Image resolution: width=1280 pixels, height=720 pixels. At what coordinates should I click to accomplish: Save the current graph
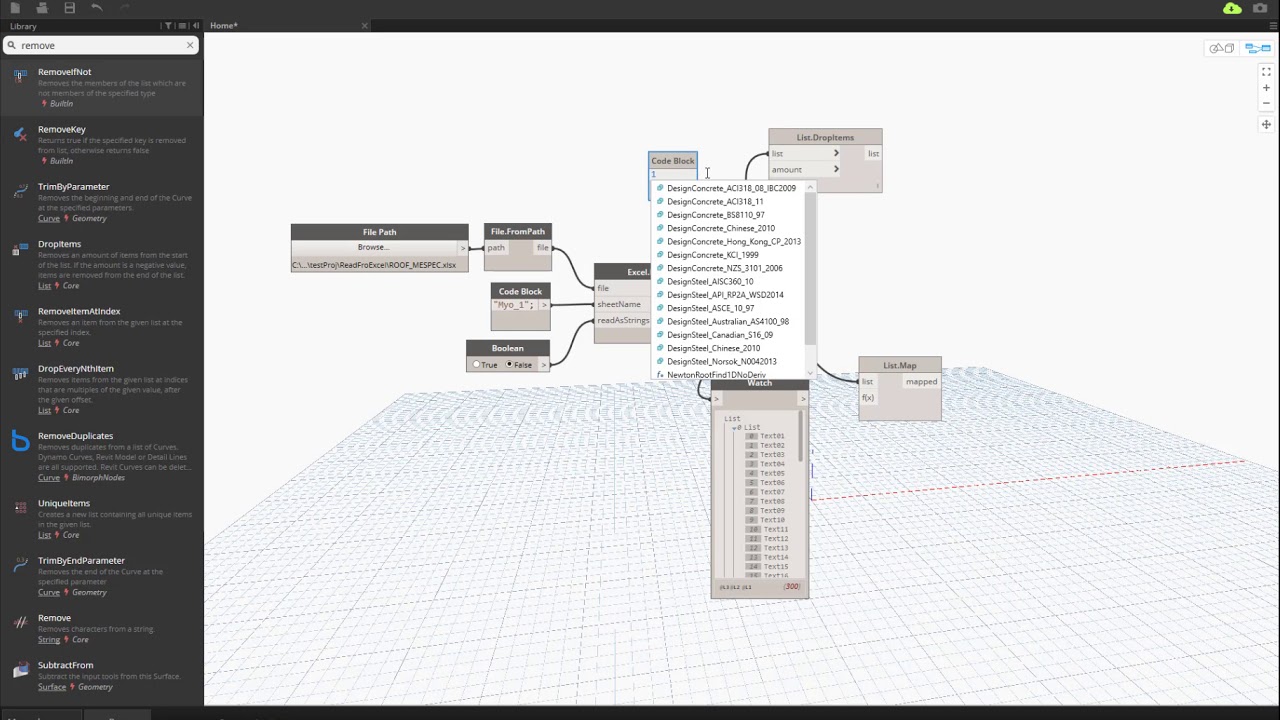point(69,8)
